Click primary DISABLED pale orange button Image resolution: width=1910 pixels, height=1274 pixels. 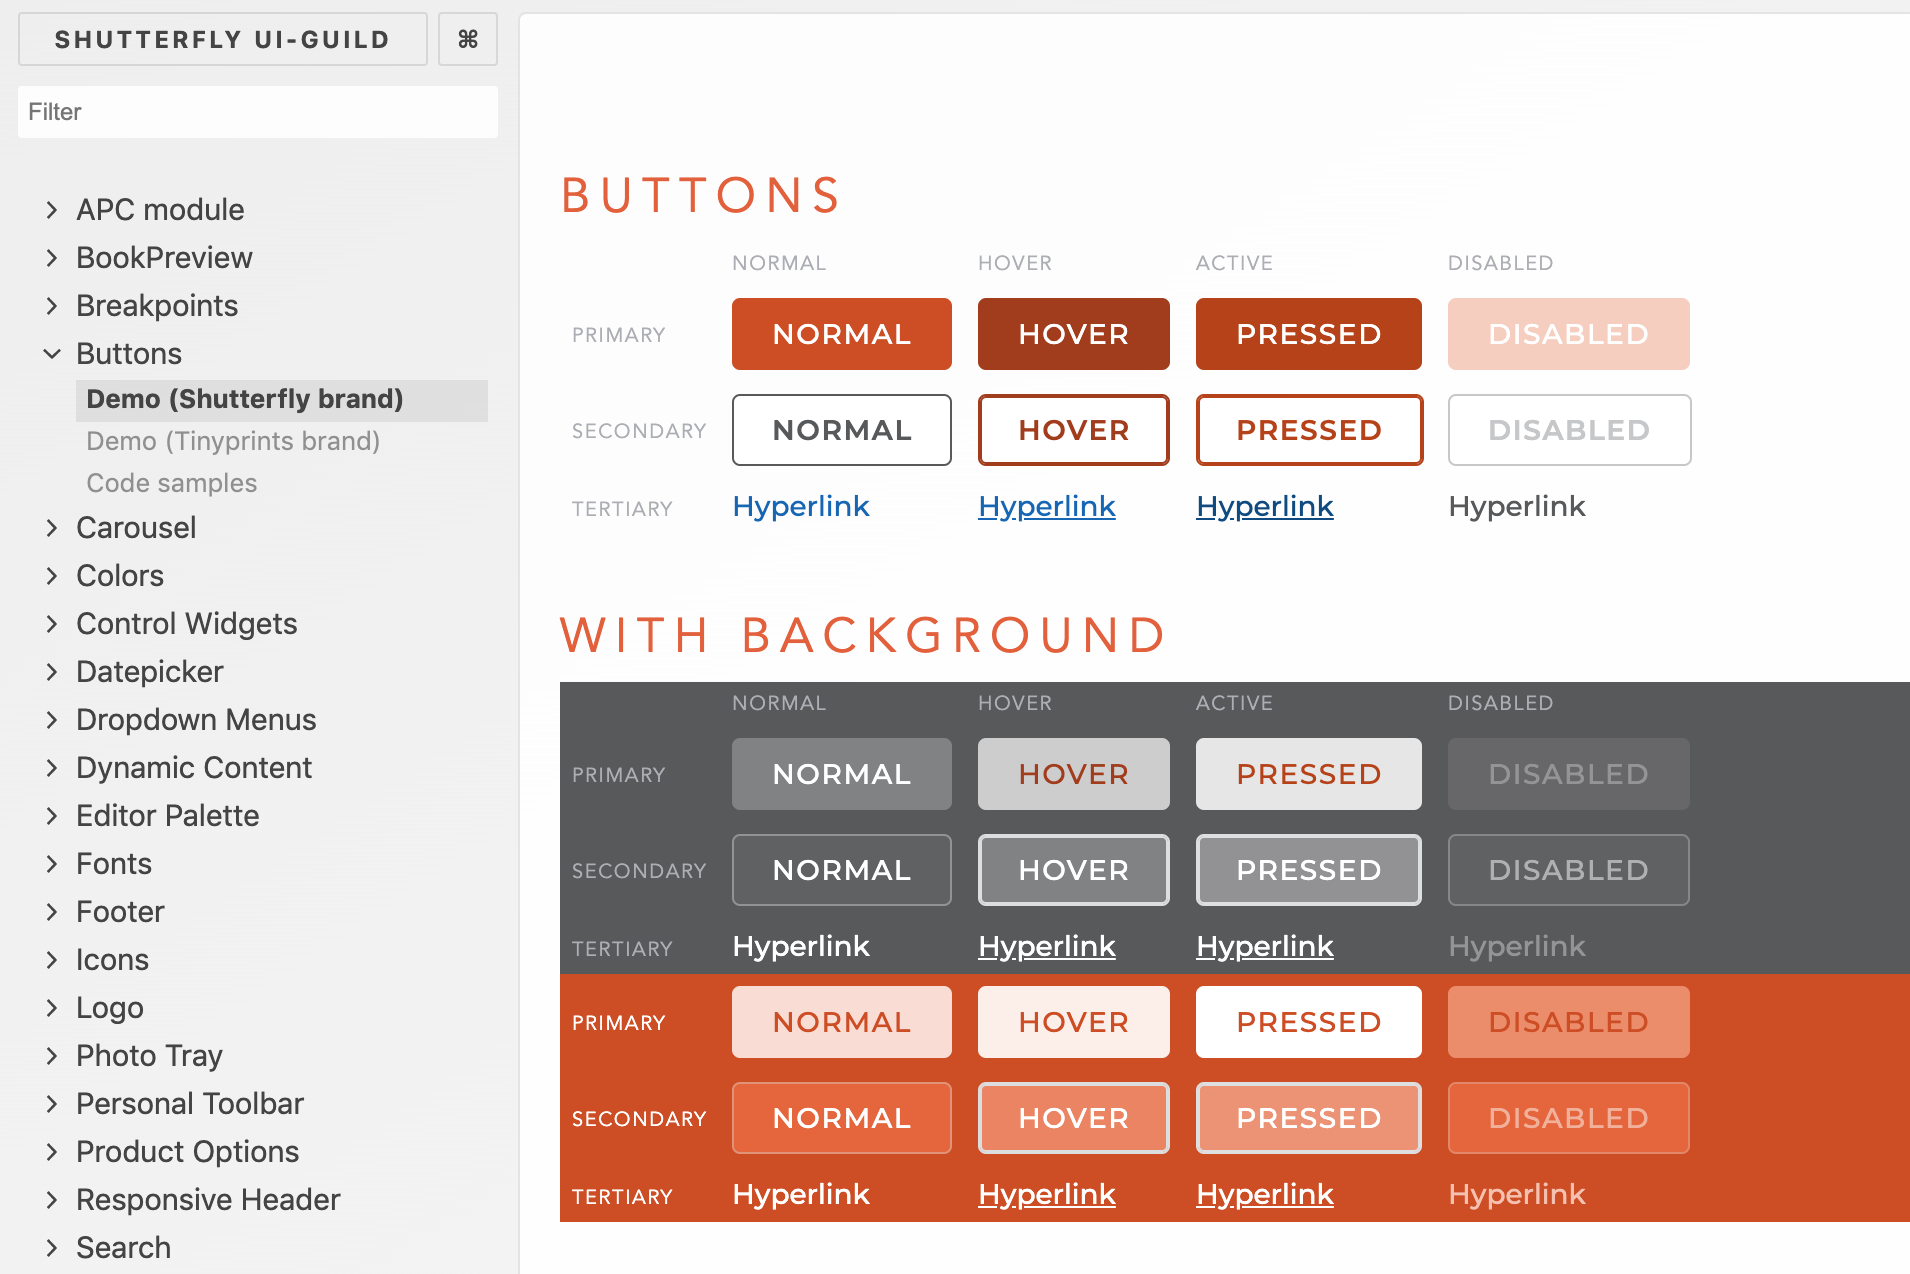coord(1569,334)
